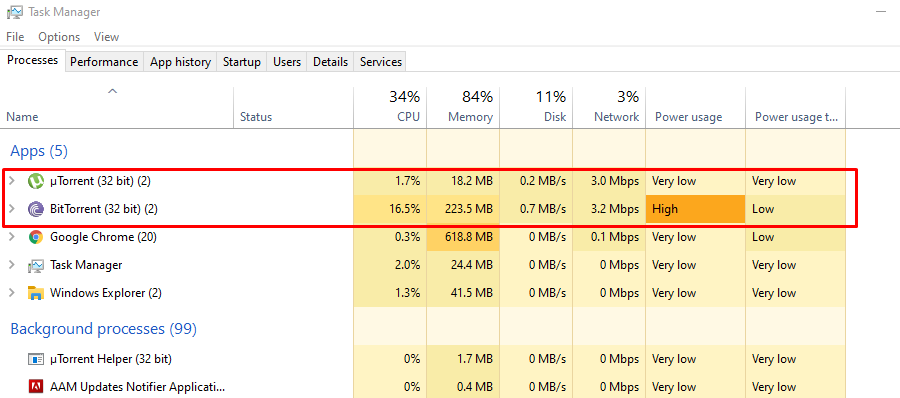900x398 pixels.
Task: Select the µTorrent (32 bit) (2) row name
Action: (x=100, y=181)
